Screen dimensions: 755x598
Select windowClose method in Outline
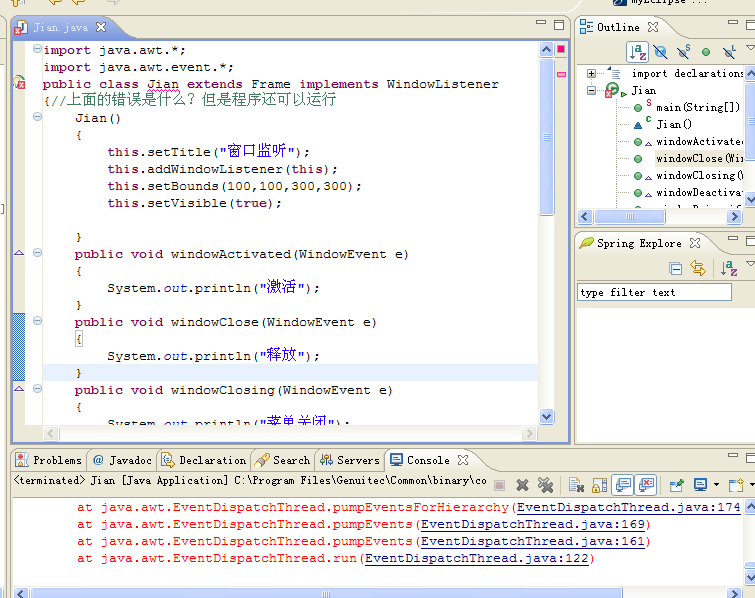click(699, 158)
